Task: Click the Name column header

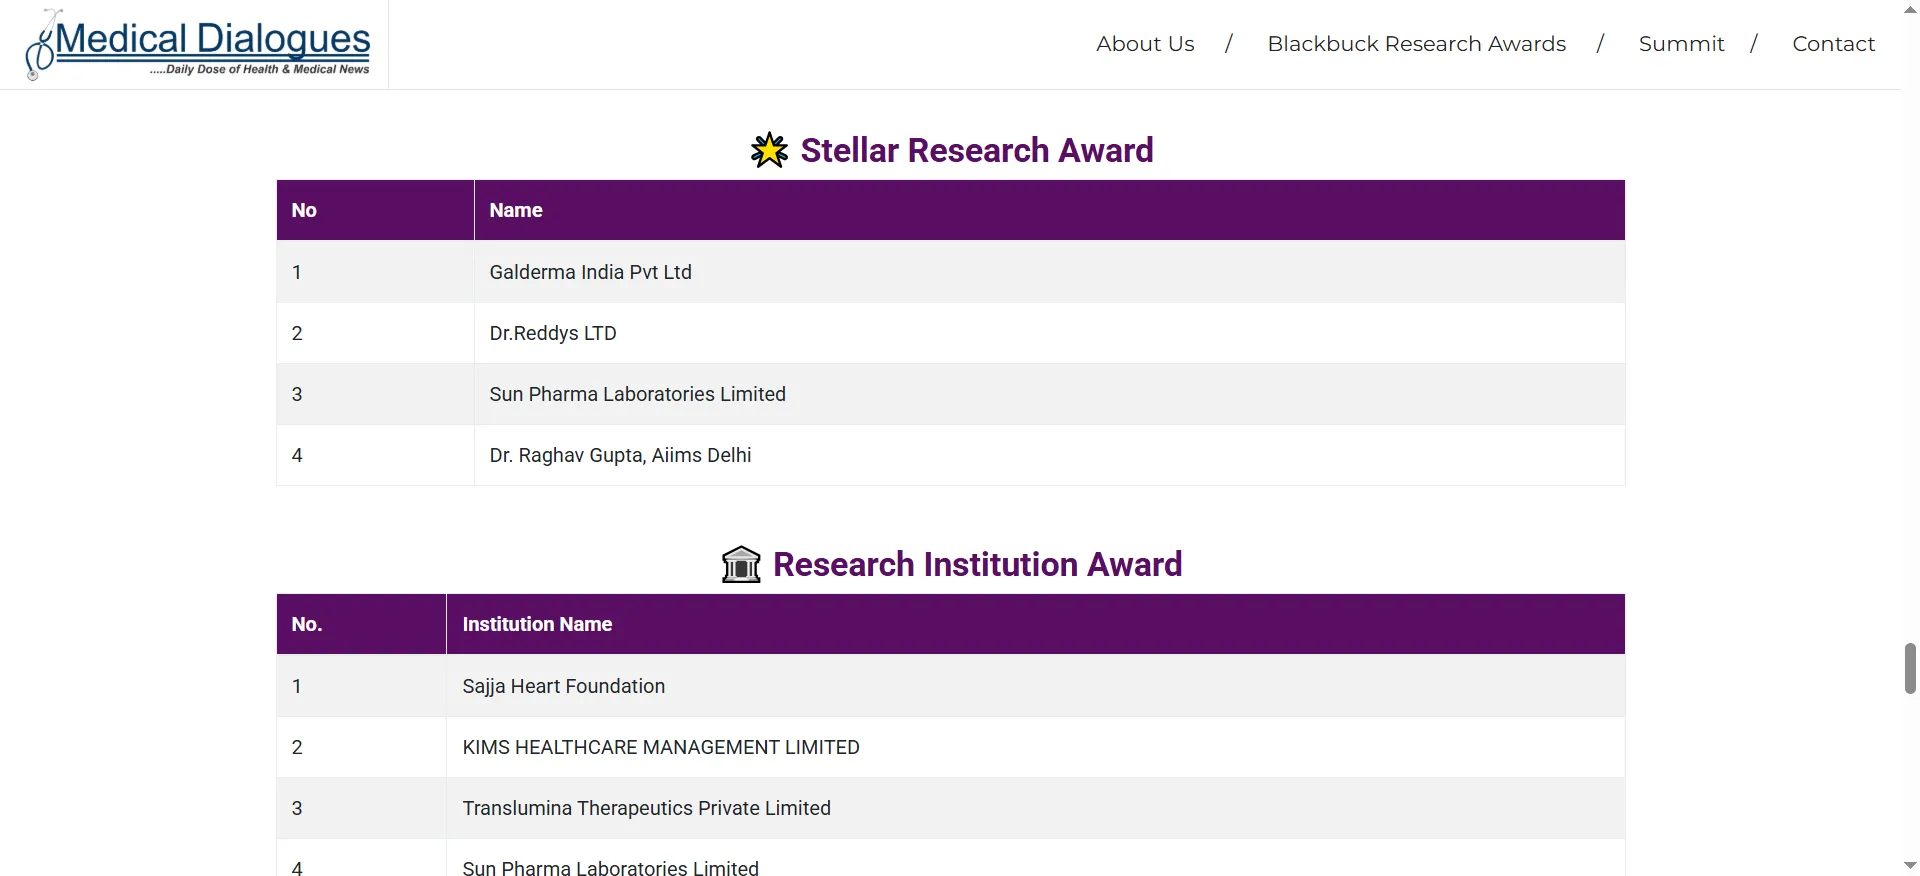Action: 1050,210
